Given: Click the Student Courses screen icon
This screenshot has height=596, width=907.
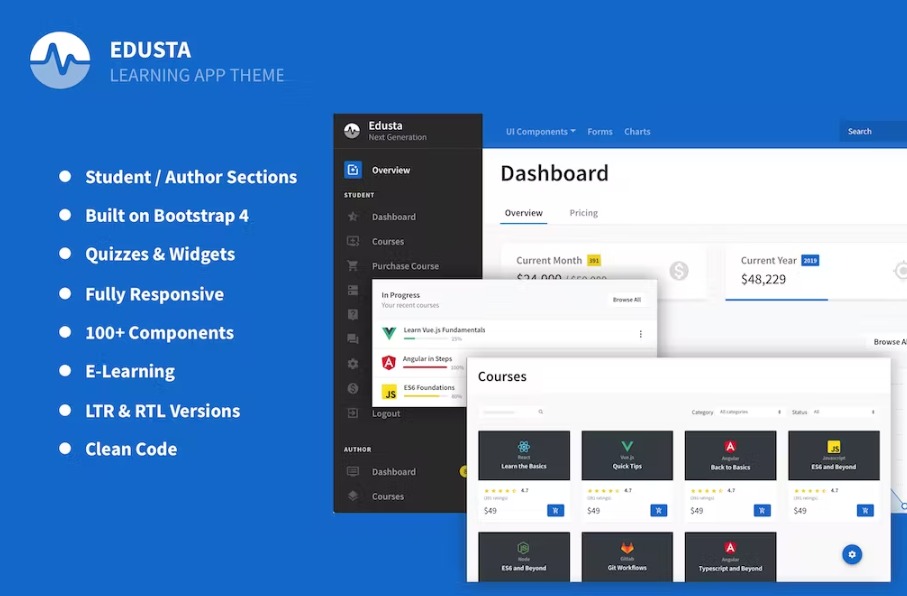Looking at the screenshot, I should 353,241.
